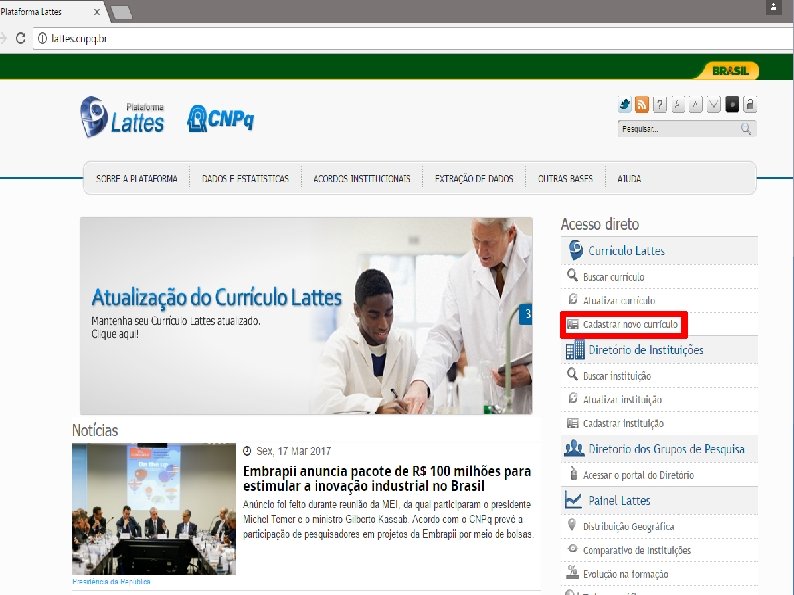
Task: Click the site info icon in address bar
Action: coord(42,38)
